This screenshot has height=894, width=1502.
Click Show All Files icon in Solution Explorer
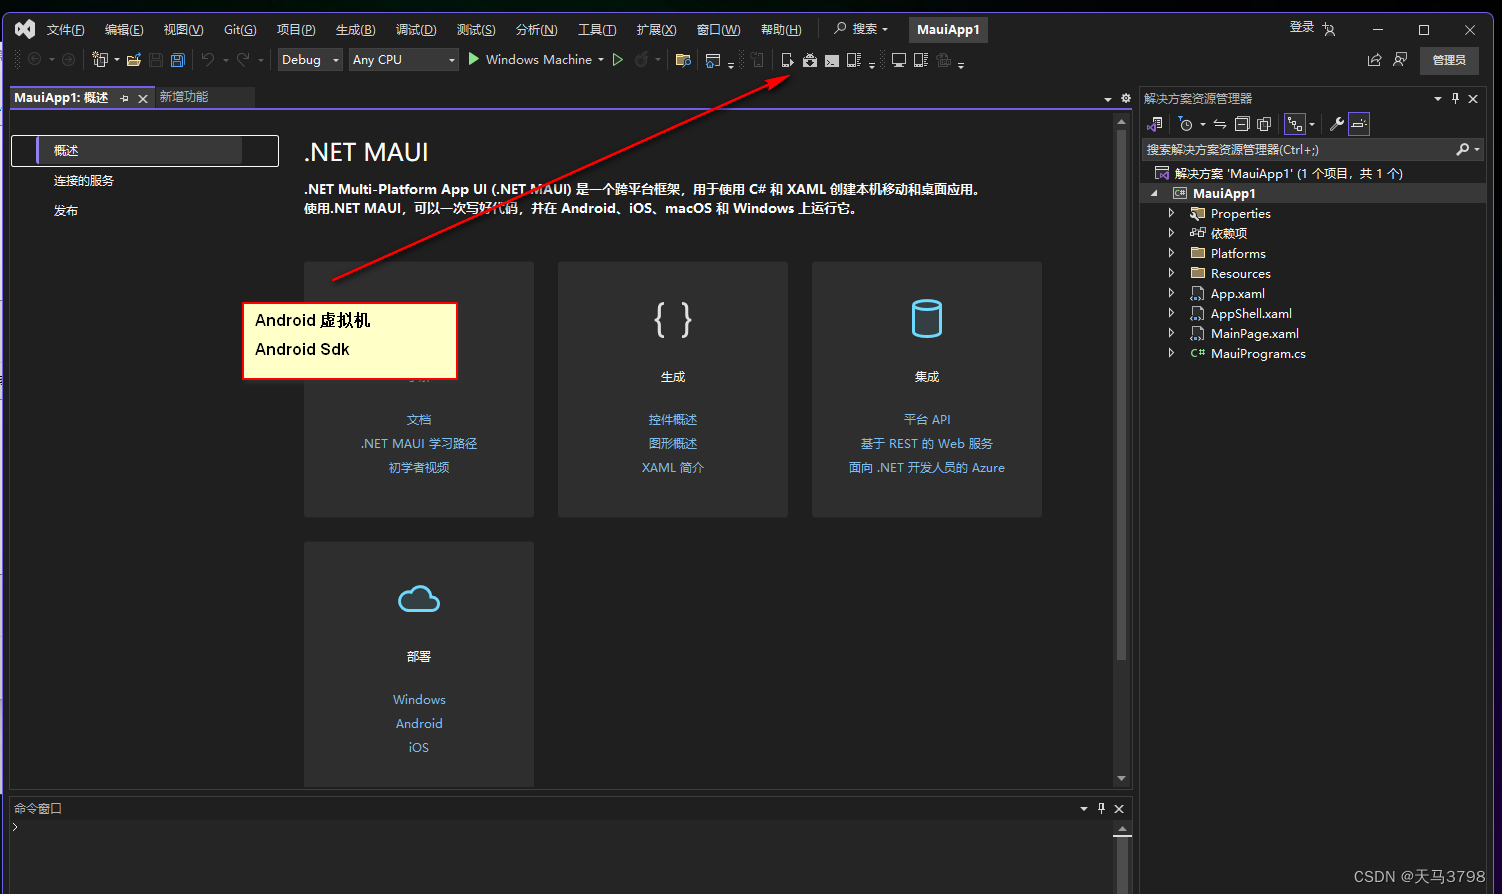coord(1264,124)
